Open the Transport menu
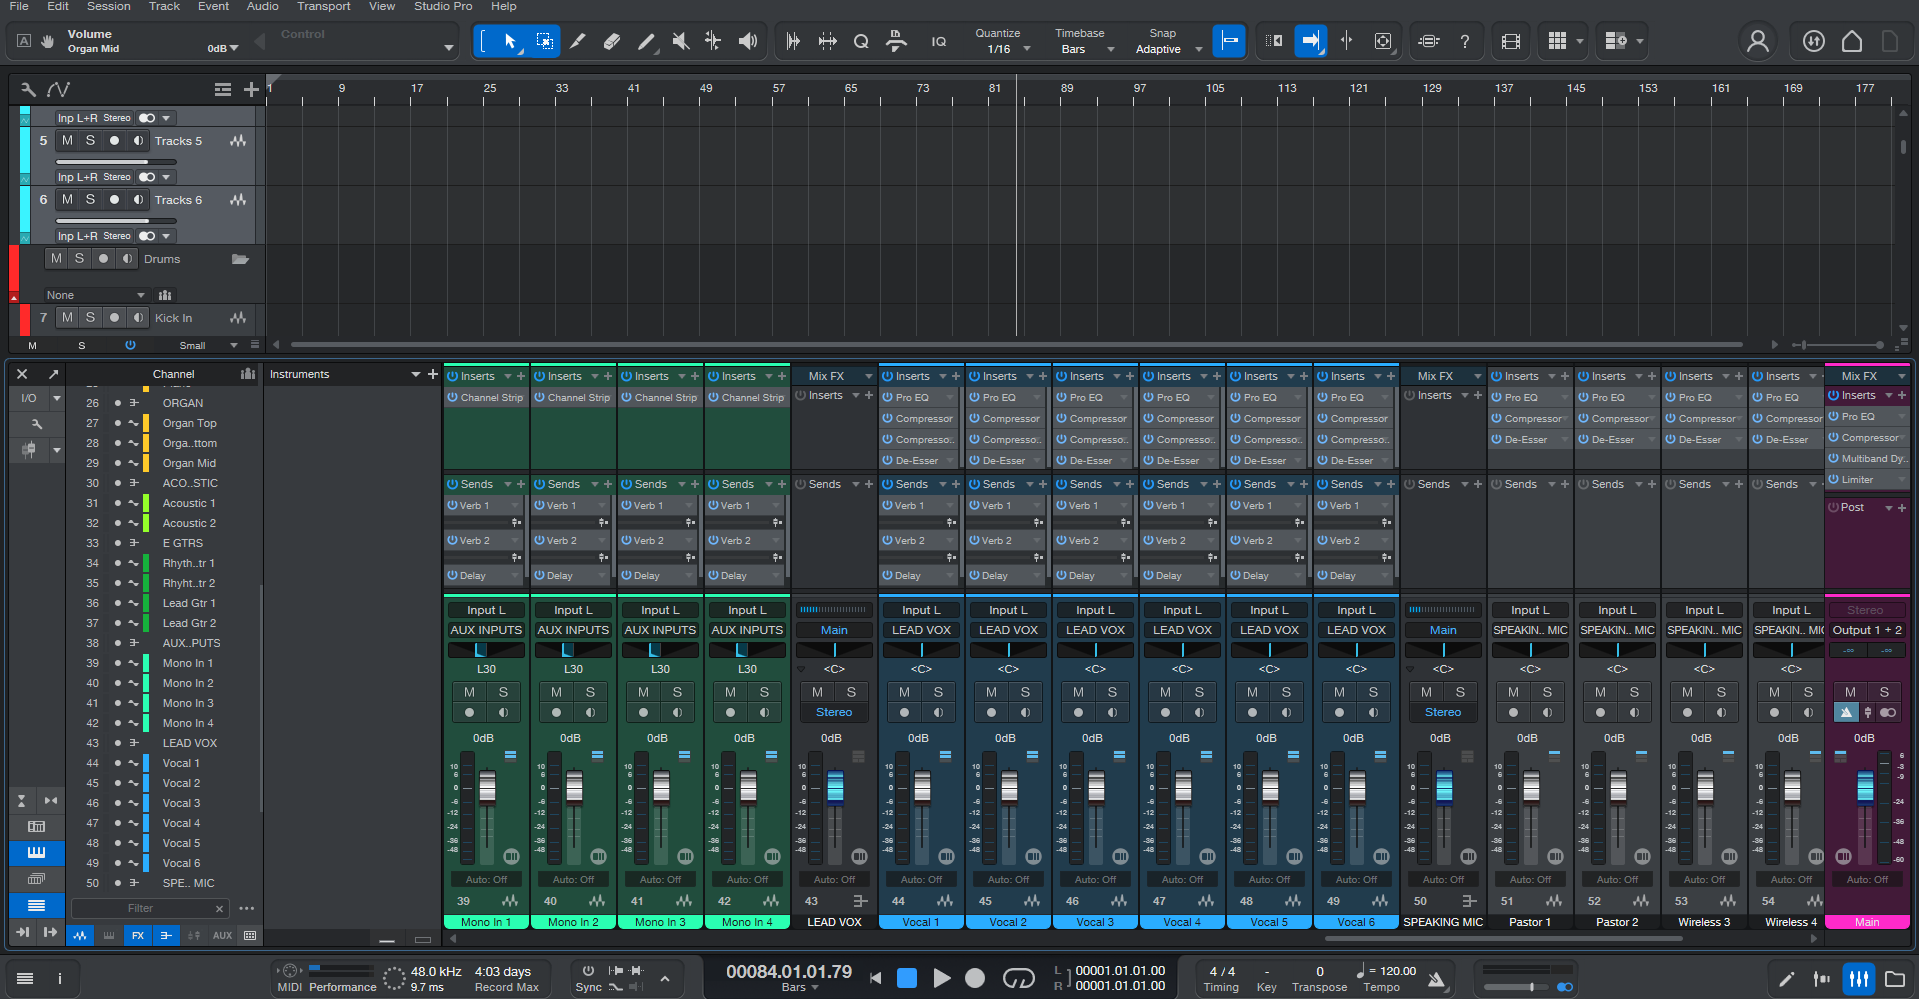The width and height of the screenshot is (1919, 999). tap(323, 7)
